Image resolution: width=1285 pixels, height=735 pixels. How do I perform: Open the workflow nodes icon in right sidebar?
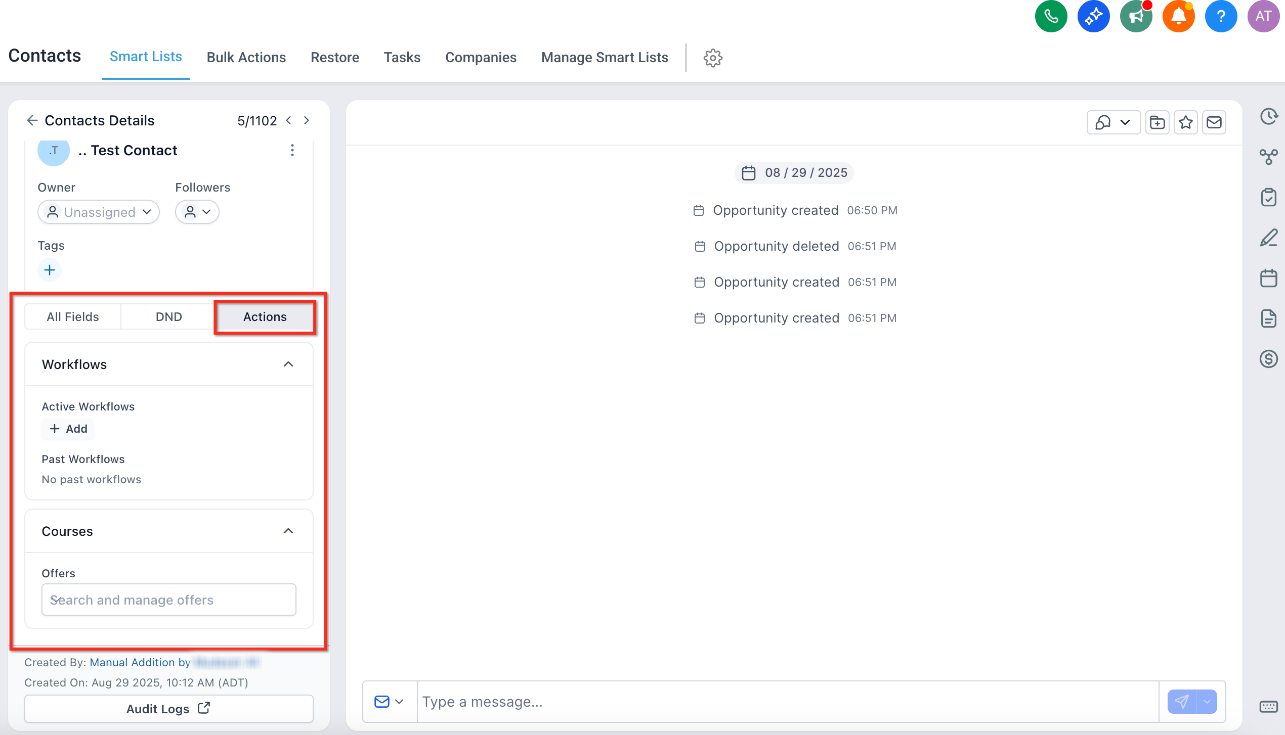pyautogui.click(x=1268, y=157)
